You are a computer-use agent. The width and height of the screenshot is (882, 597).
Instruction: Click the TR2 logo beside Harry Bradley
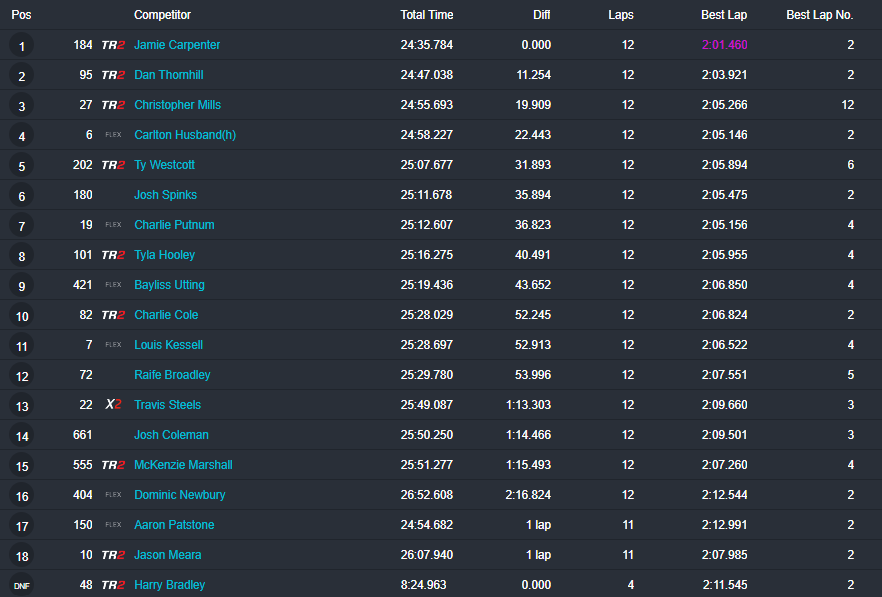point(113,585)
